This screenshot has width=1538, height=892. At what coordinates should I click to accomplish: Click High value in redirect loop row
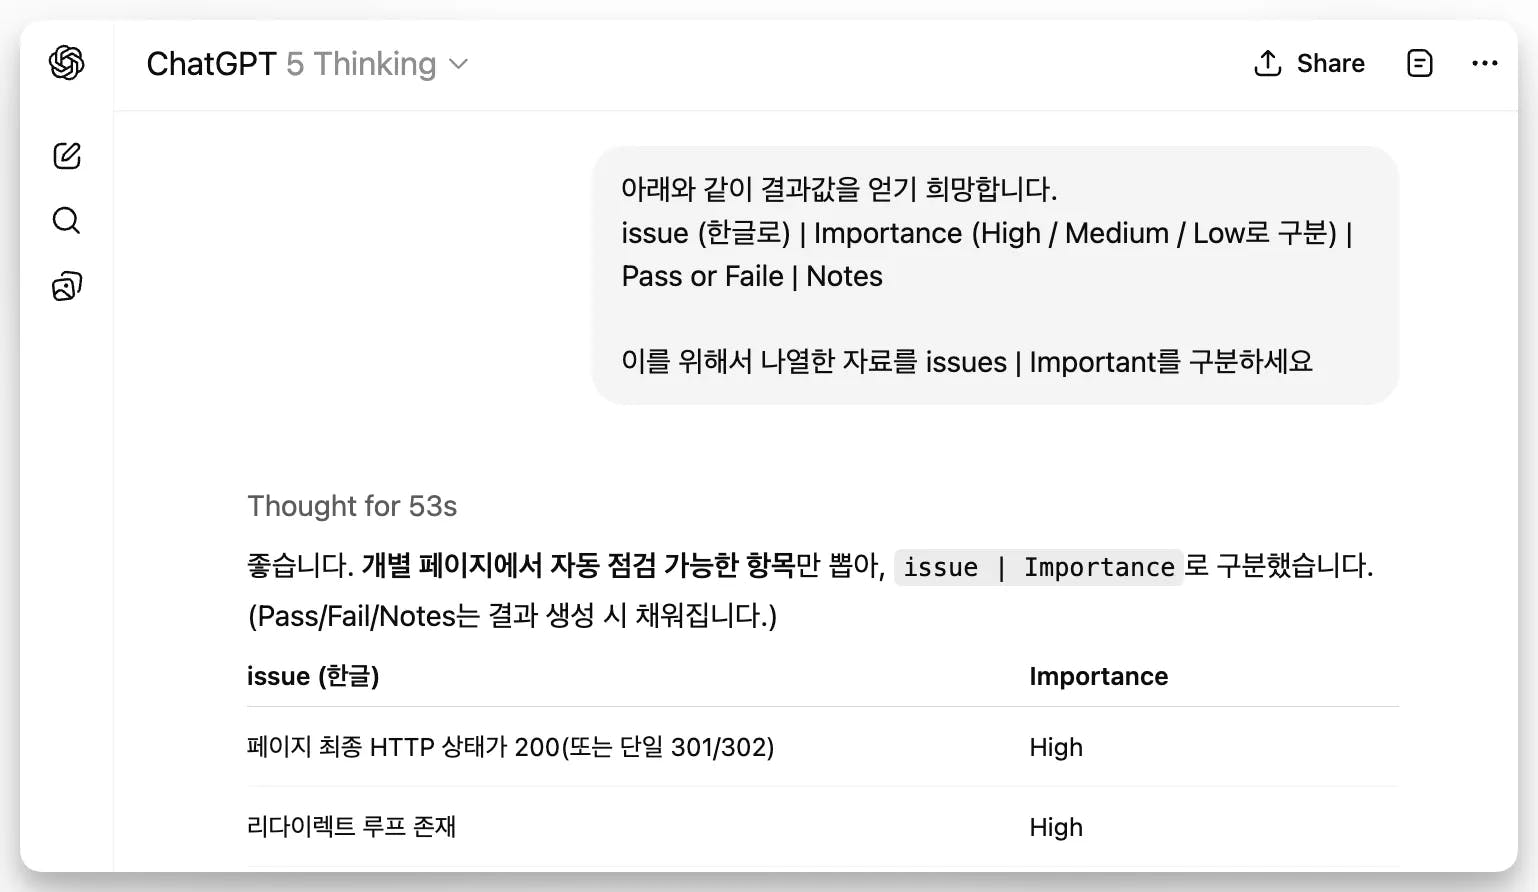tap(1056, 827)
